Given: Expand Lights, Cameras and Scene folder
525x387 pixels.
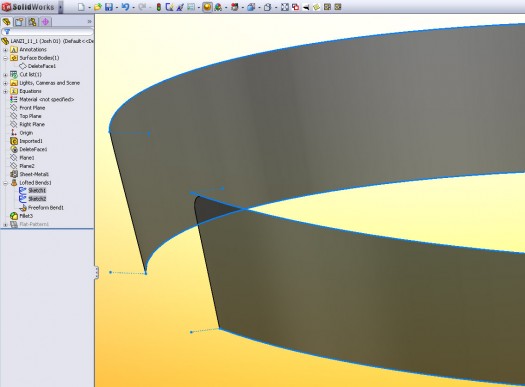Looking at the screenshot, I should (5, 83).
